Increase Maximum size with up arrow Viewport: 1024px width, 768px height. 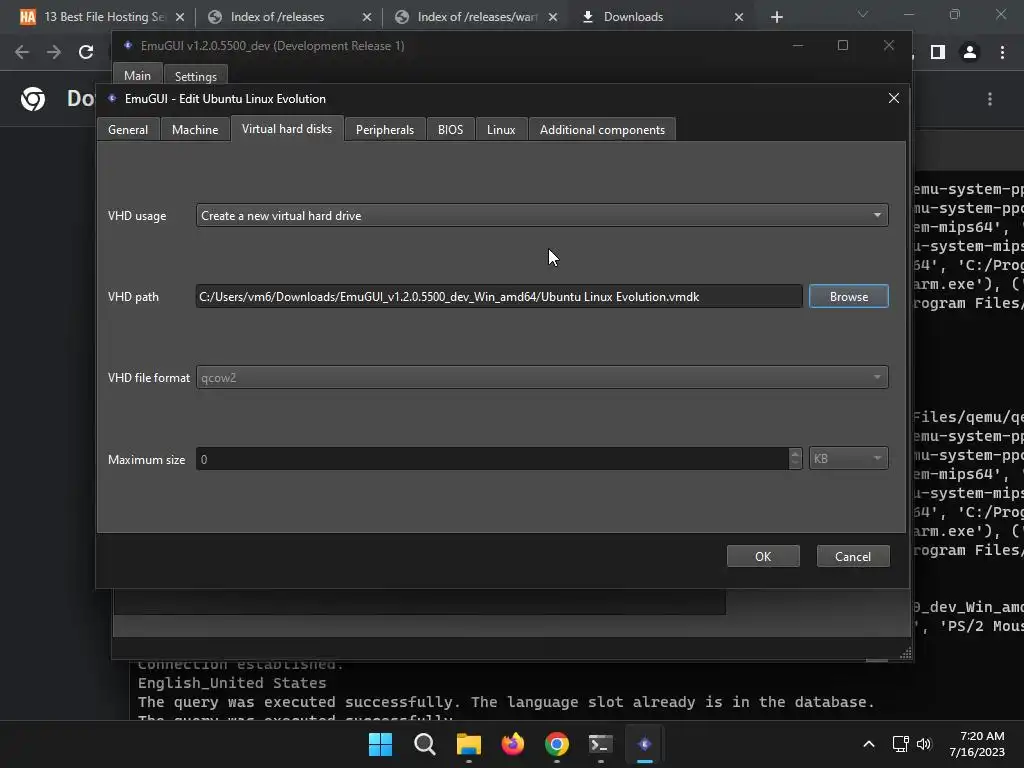(795, 453)
